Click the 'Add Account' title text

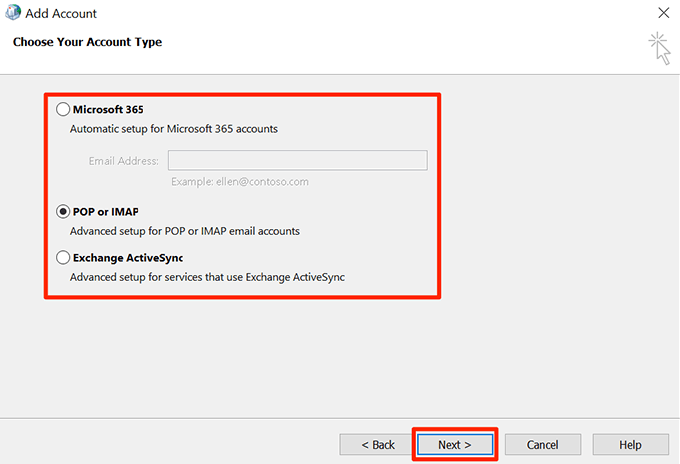(61, 13)
